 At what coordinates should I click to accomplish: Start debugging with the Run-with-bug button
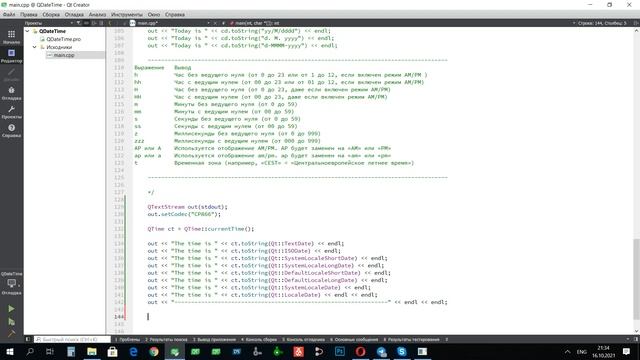click(11, 322)
